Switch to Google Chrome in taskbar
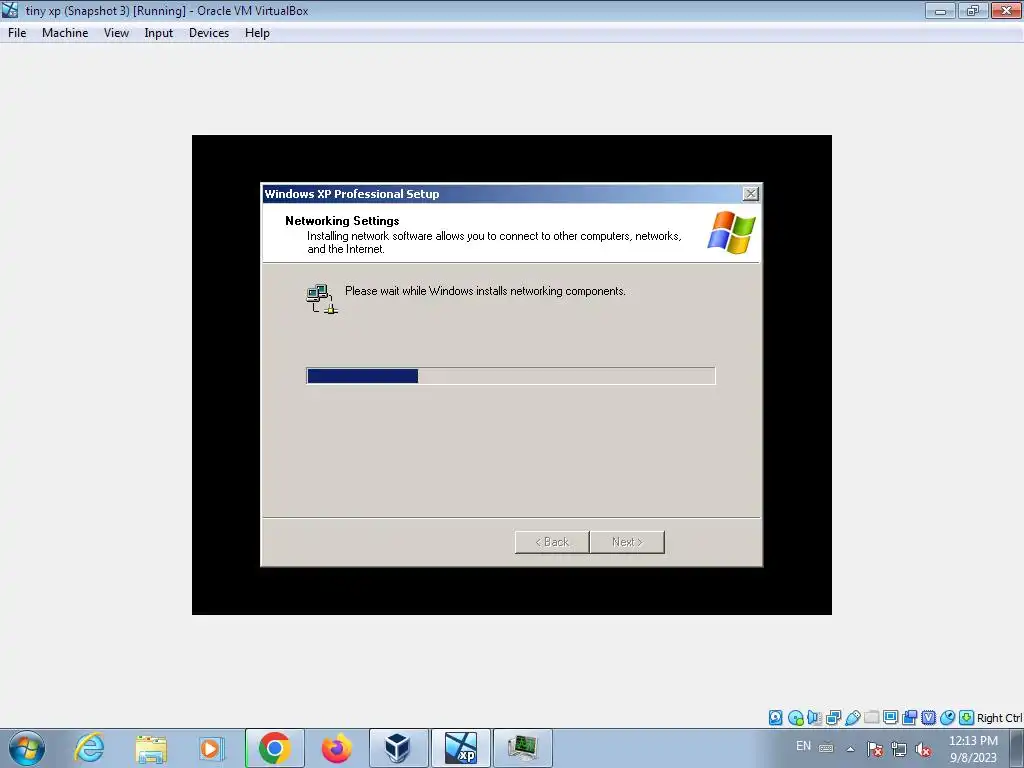The image size is (1024, 768). coord(274,748)
